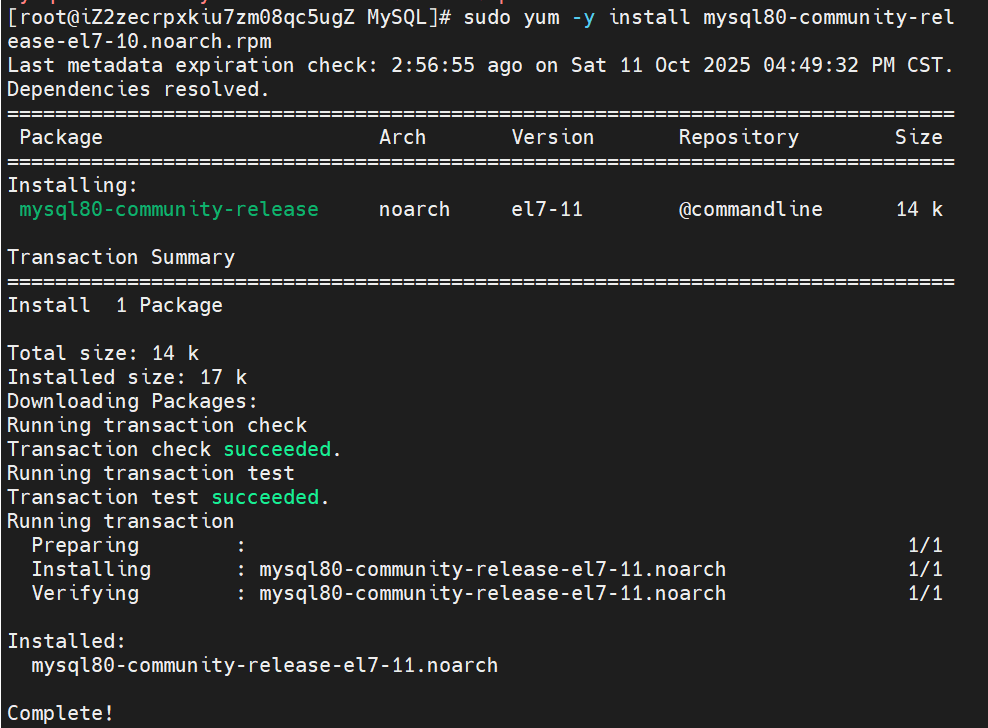Click the 'el7-11' version value
988x728 pixels.
(x=547, y=209)
